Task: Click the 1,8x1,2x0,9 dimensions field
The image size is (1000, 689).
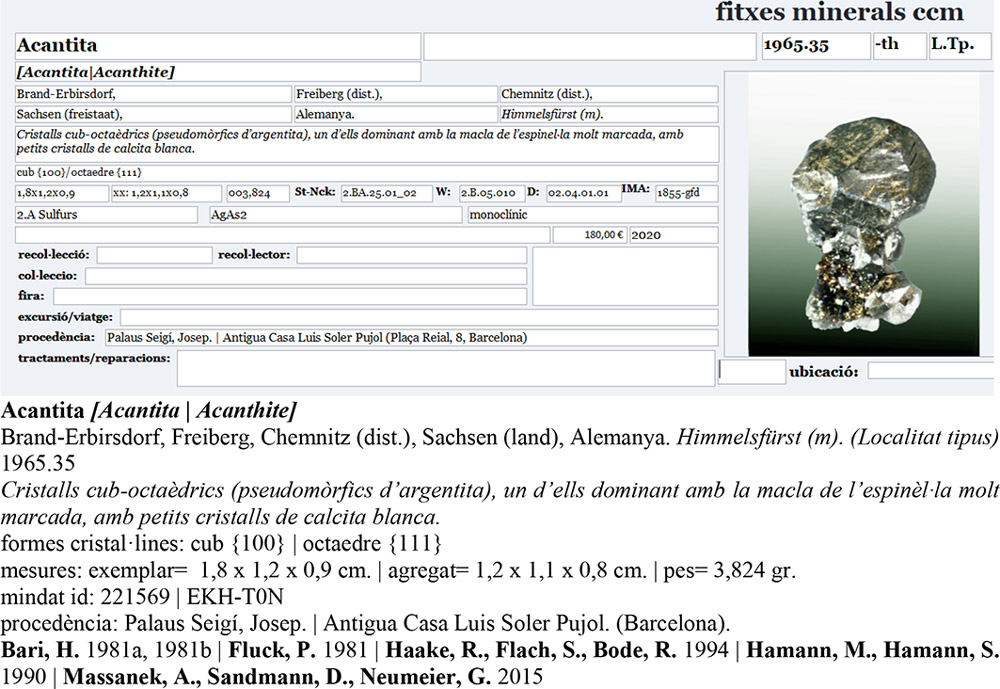Action: tap(62, 193)
